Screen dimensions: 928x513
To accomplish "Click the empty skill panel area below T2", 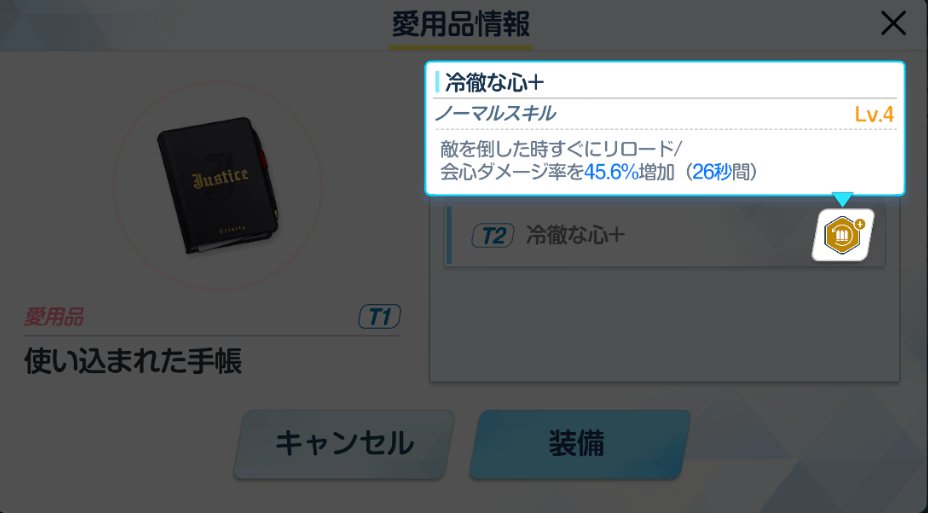I will click(x=664, y=324).
